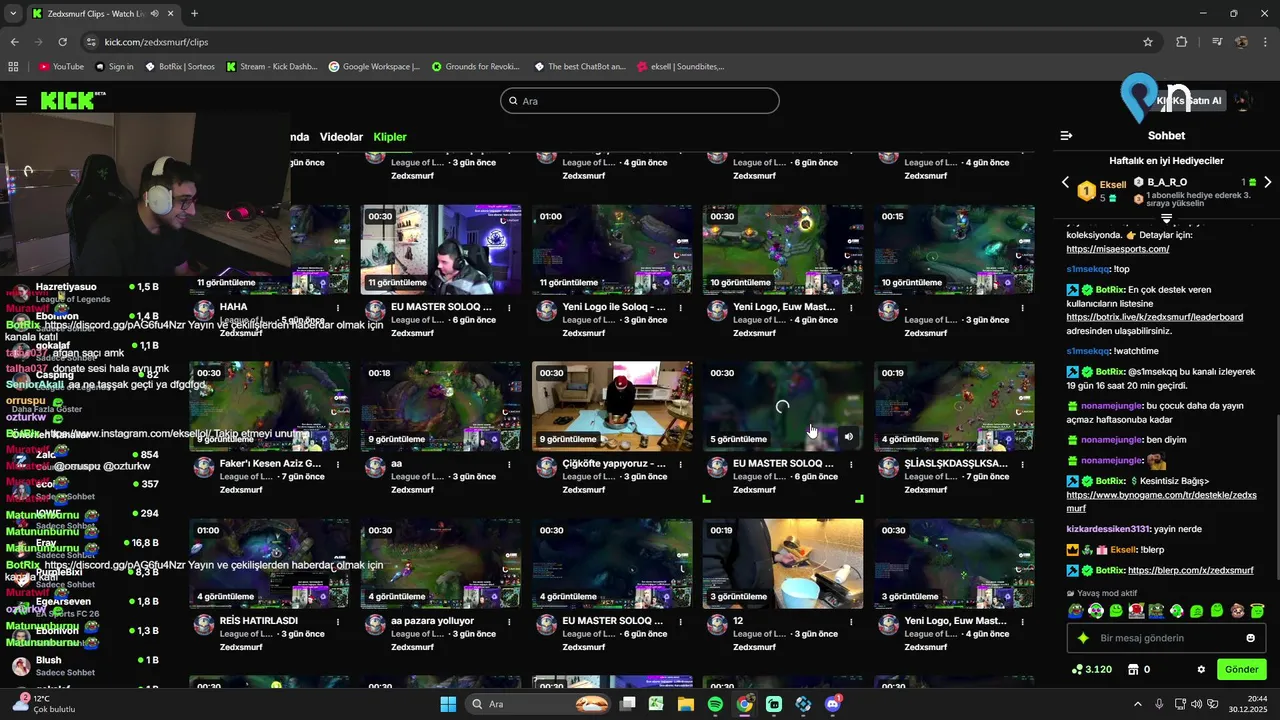Open options for Yeni Logo ile Soloq clip

click(680, 307)
